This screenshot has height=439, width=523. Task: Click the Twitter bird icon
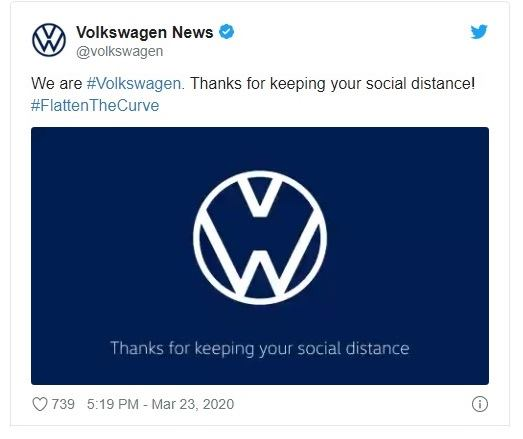tap(479, 32)
